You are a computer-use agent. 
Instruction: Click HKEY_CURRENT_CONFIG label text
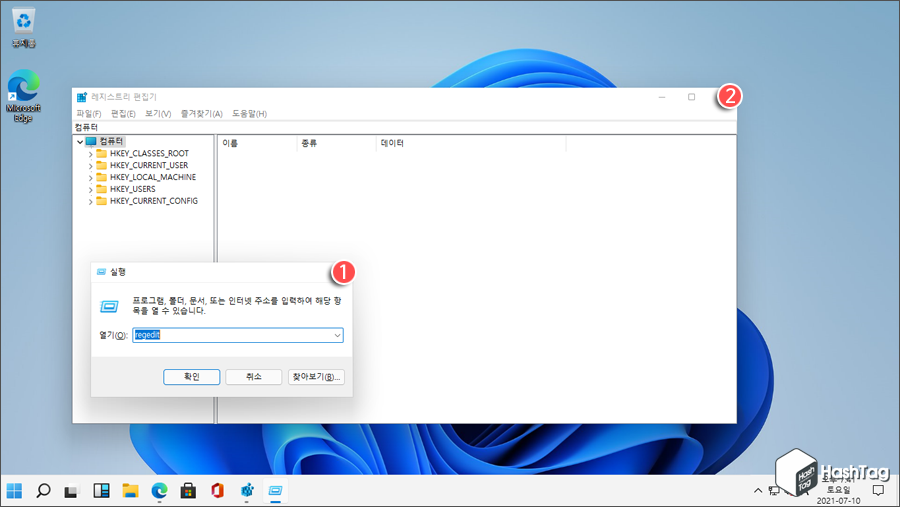154,201
